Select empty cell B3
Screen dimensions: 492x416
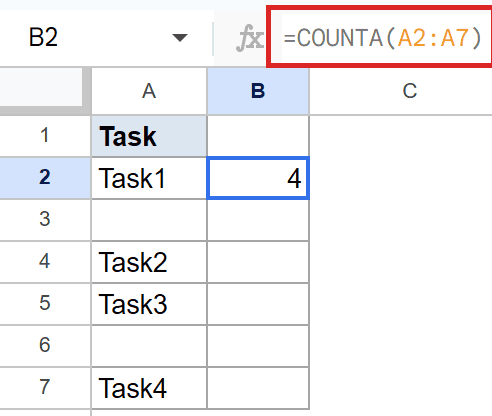tap(258, 220)
